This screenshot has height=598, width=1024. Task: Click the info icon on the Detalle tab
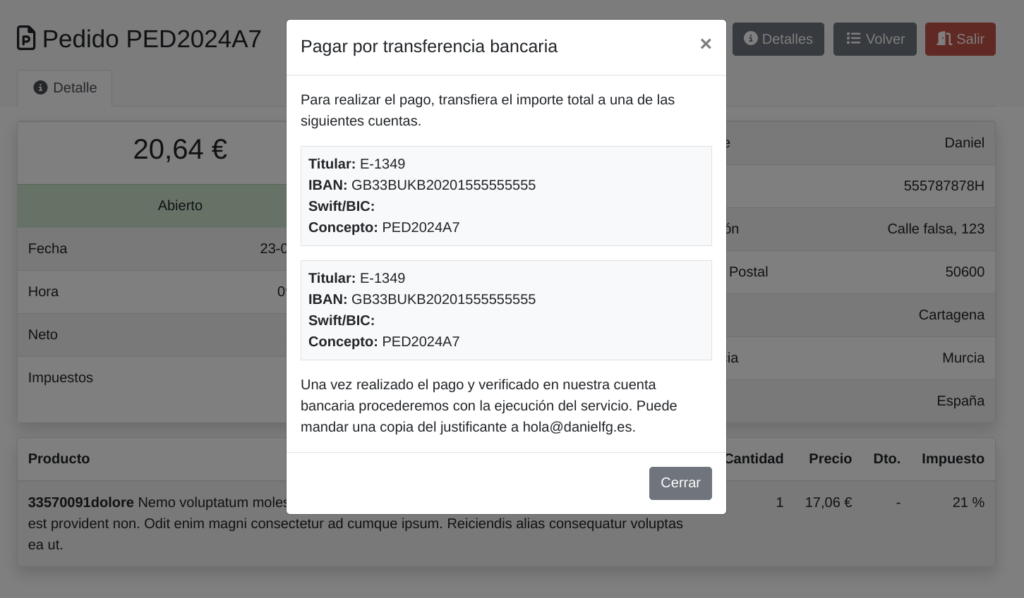coord(40,87)
